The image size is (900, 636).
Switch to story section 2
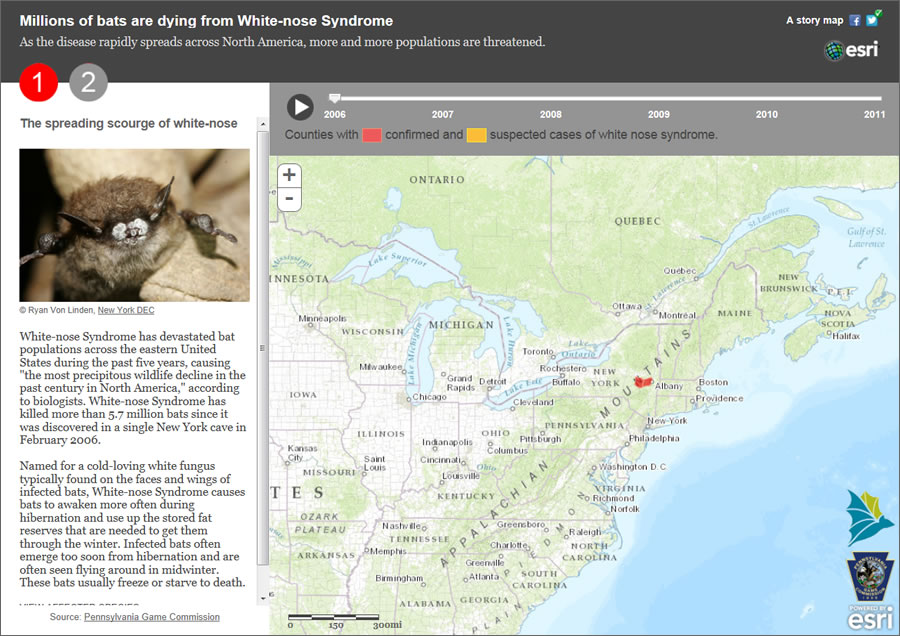(88, 83)
